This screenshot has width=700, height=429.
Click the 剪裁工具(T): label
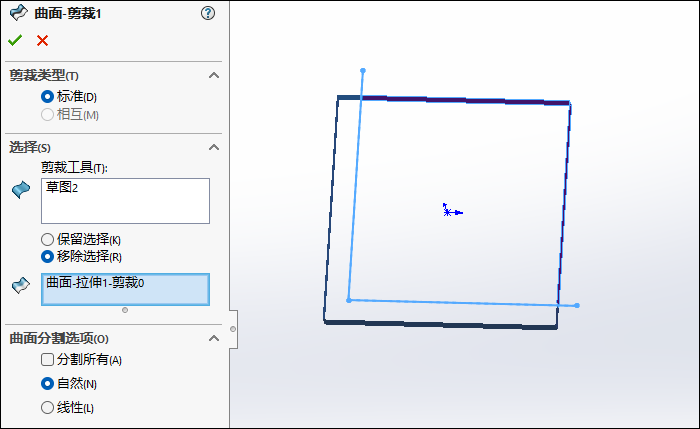tap(74, 168)
